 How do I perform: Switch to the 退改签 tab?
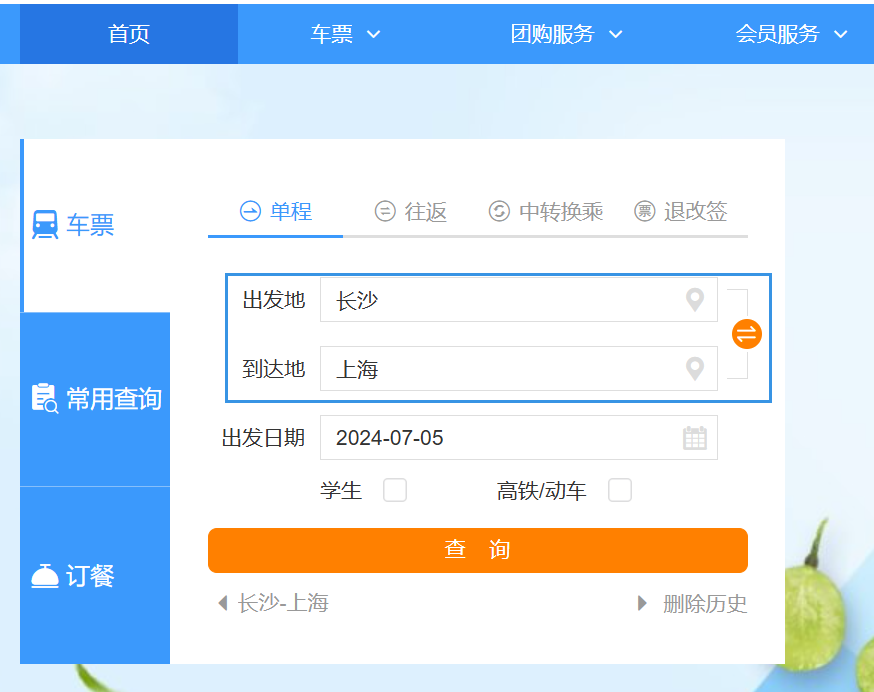coord(681,212)
